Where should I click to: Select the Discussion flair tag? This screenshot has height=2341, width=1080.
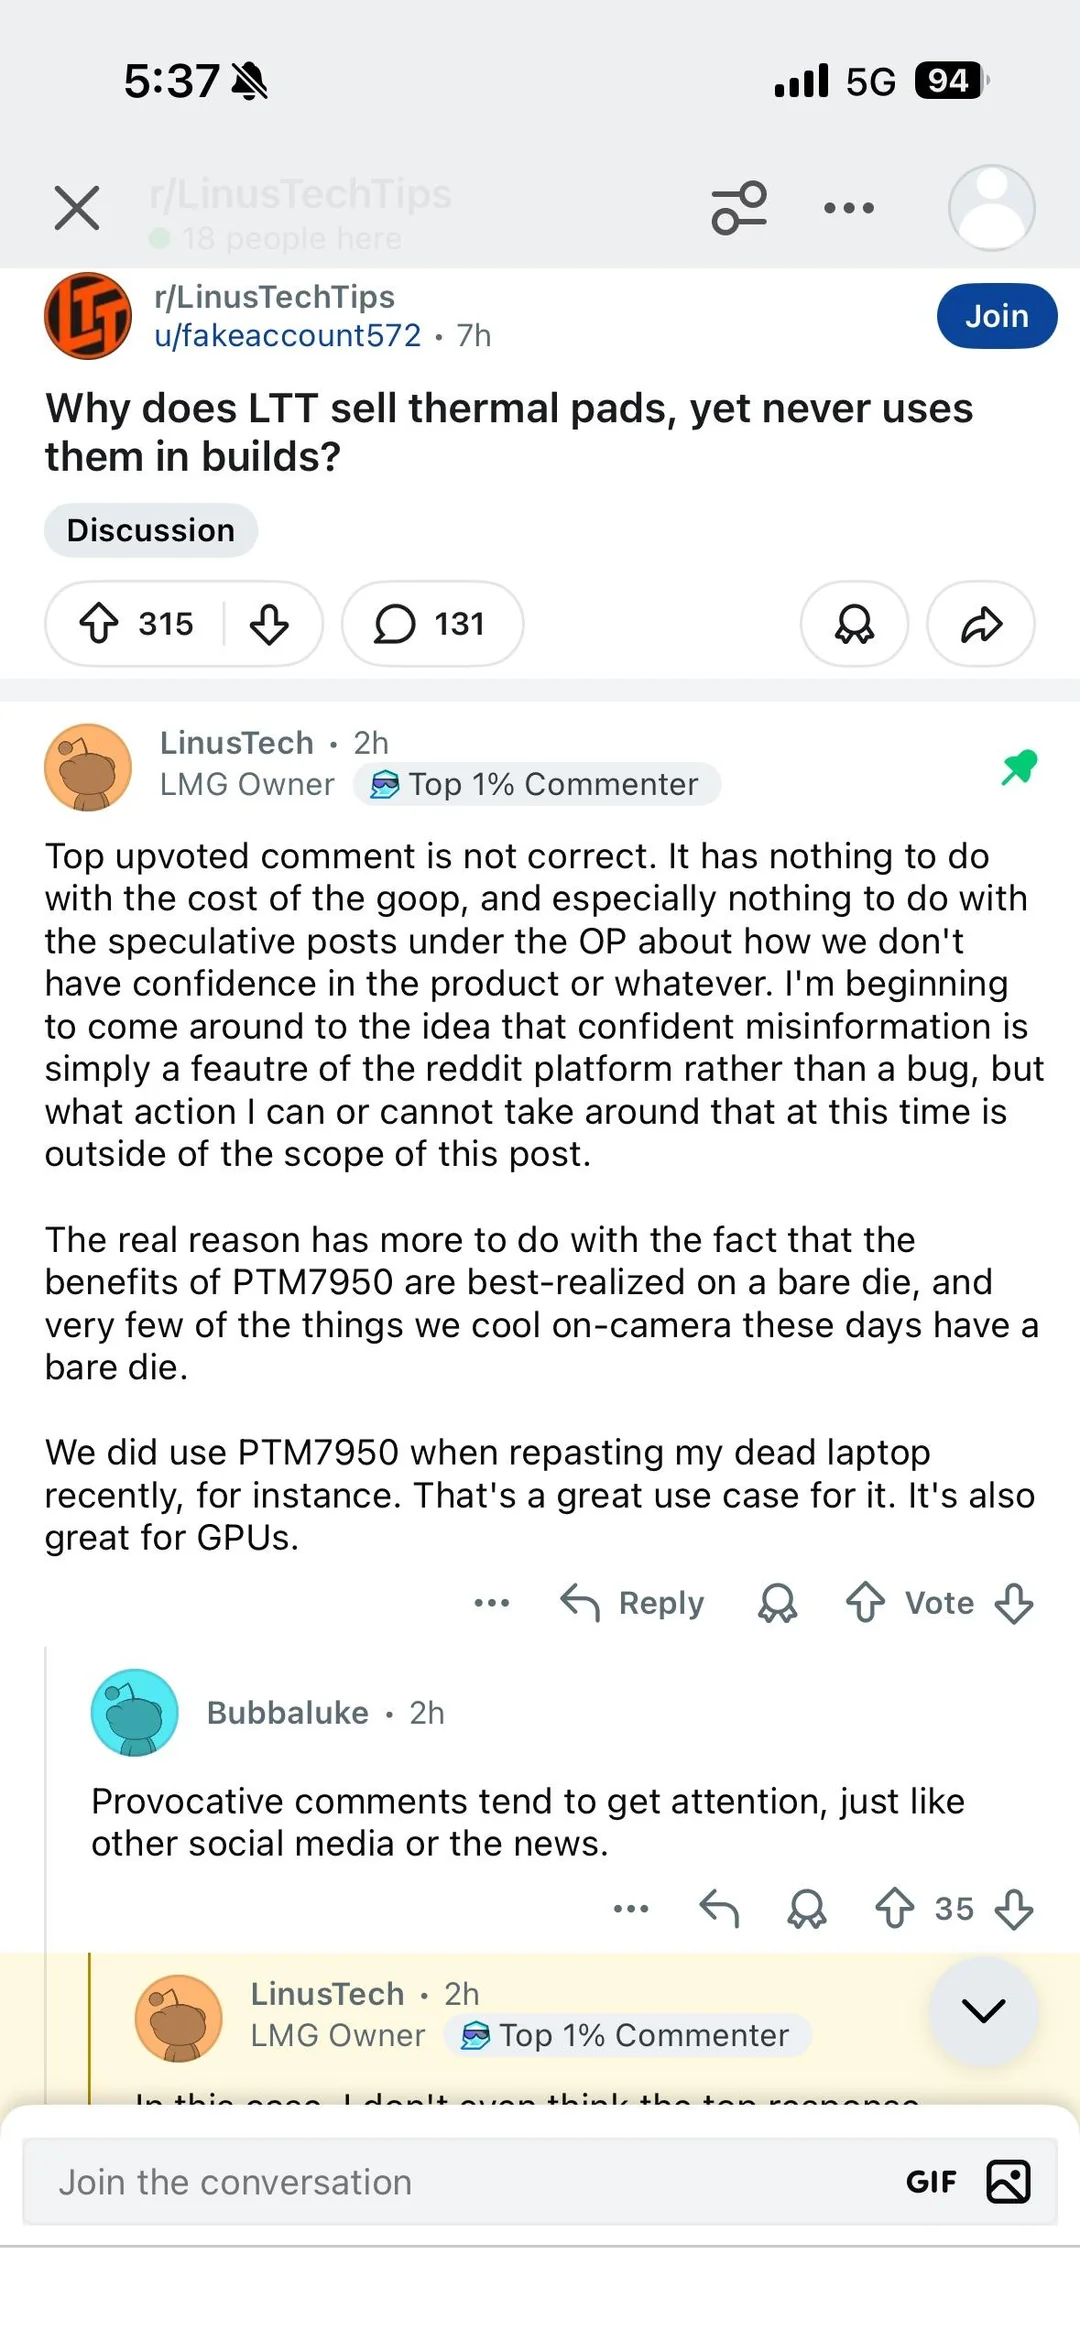click(x=151, y=530)
